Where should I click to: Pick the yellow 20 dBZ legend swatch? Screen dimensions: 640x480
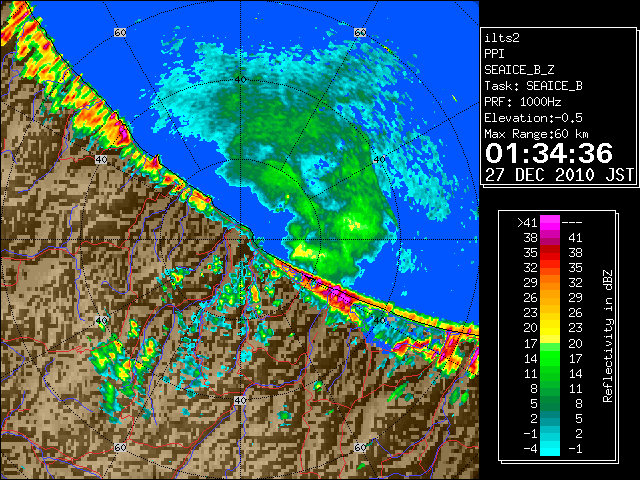click(550, 328)
